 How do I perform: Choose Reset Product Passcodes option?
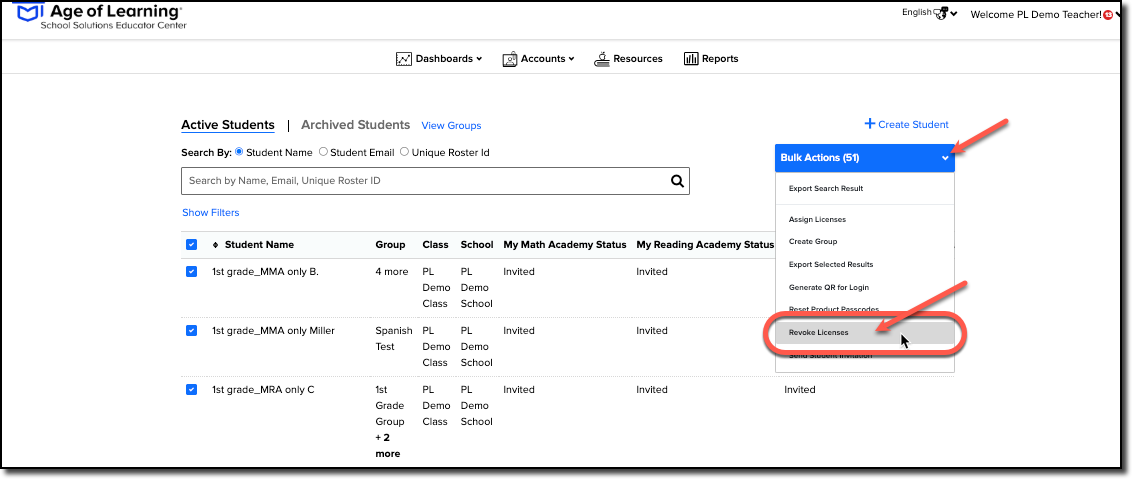pyautogui.click(x=834, y=309)
